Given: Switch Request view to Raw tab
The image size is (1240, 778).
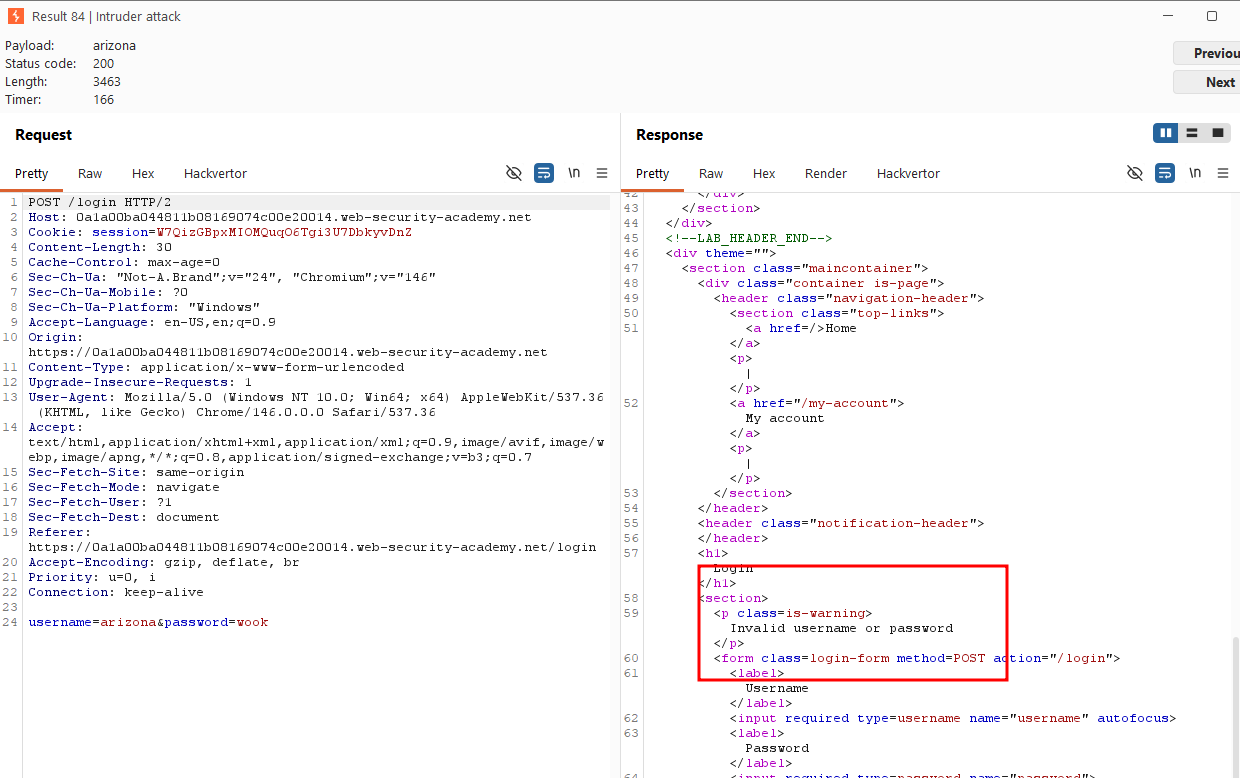Looking at the screenshot, I should [90, 173].
